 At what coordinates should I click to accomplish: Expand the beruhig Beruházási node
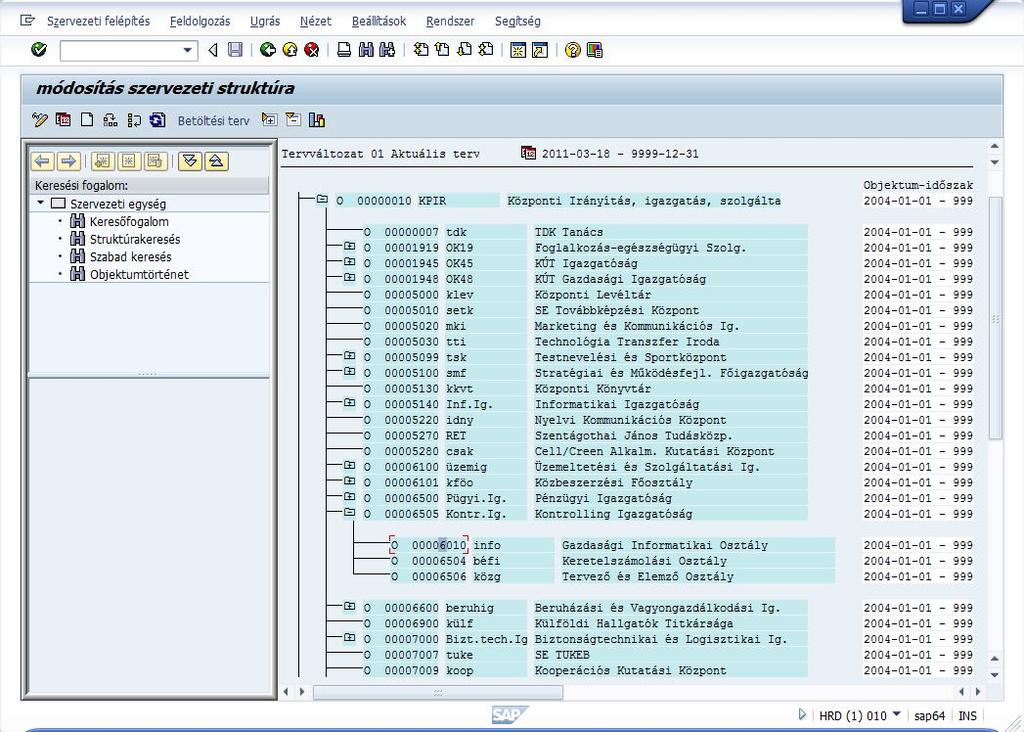coord(349,606)
